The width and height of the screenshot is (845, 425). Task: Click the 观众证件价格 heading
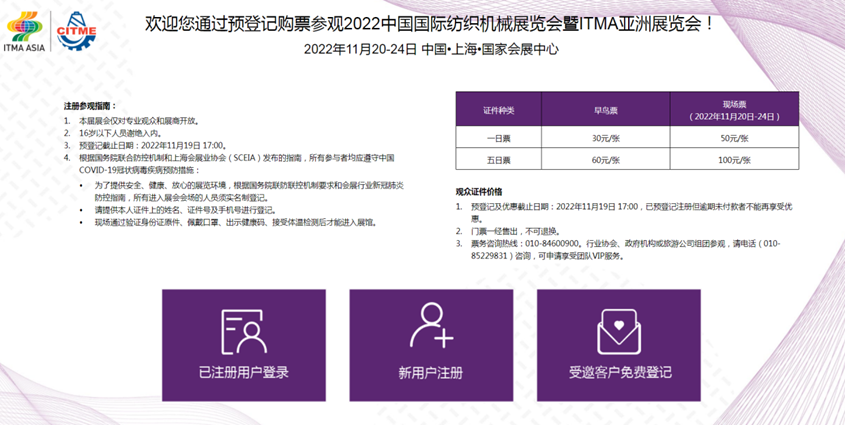coord(486,190)
